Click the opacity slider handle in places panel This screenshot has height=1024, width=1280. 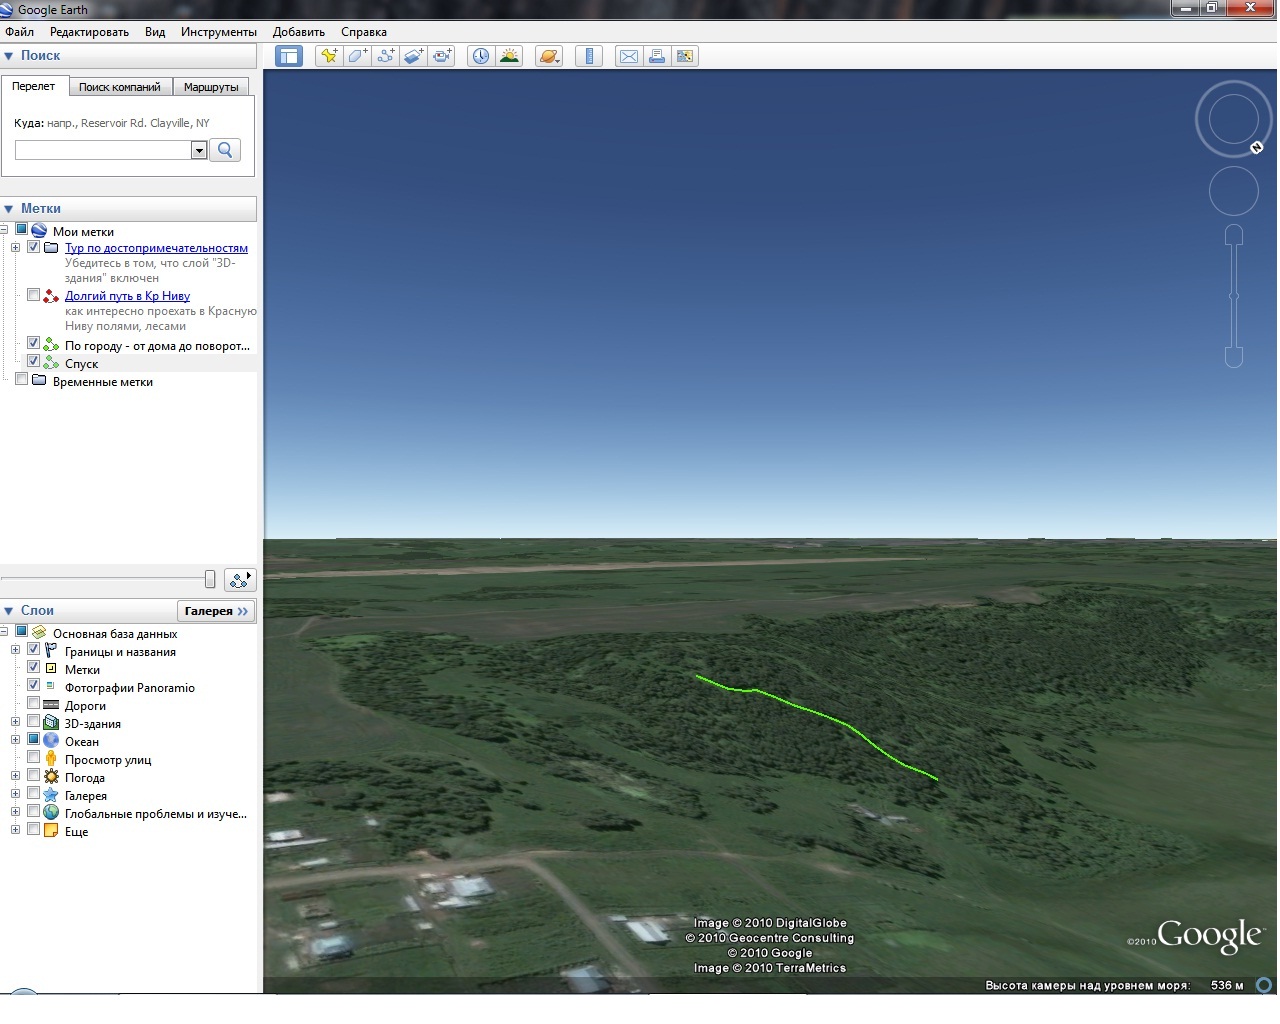tap(209, 579)
